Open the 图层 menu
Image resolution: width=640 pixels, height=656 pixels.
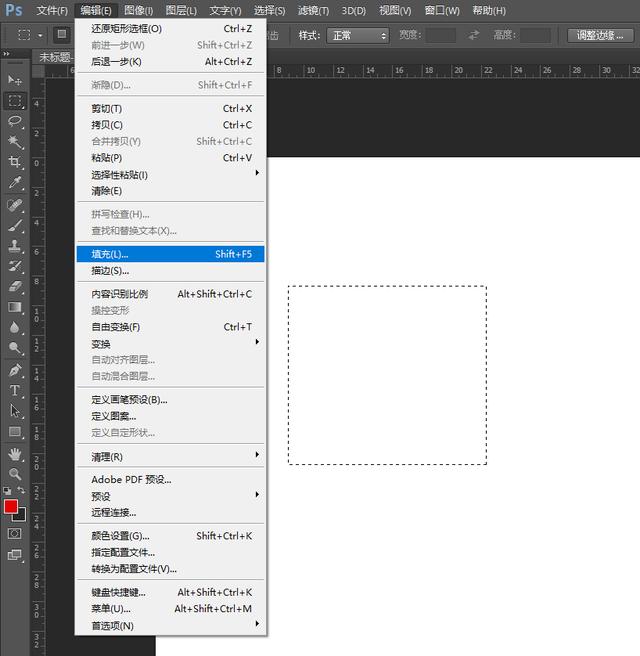[181, 10]
